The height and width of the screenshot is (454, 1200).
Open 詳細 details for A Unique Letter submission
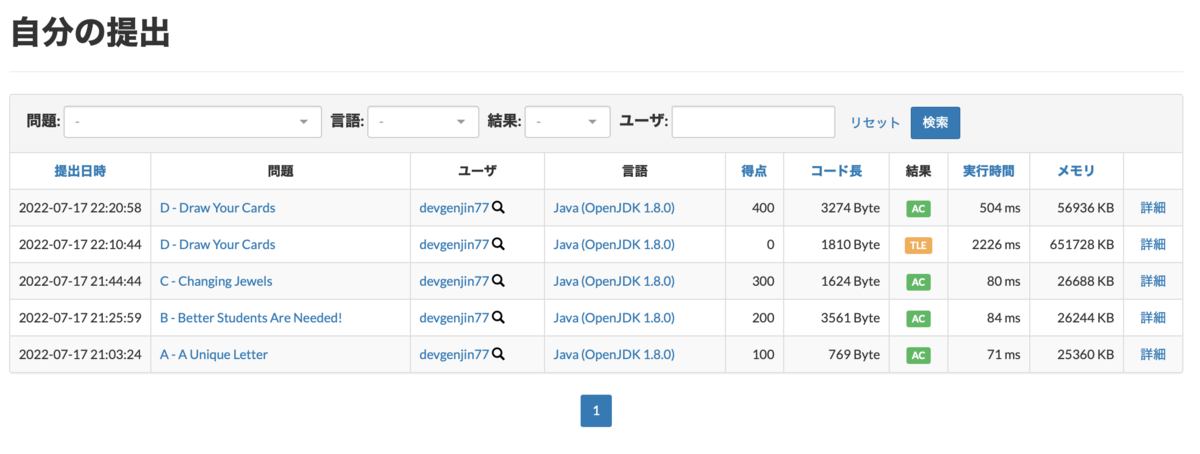[1153, 355]
